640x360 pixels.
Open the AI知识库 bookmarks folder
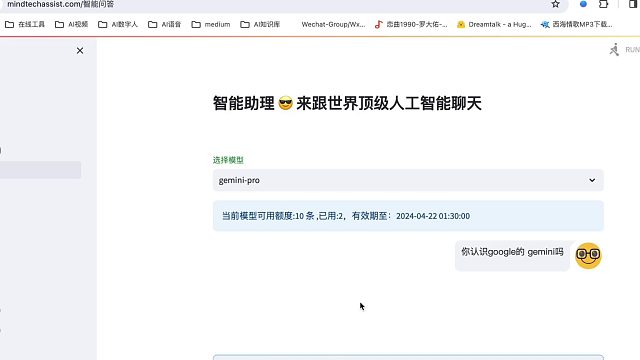tap(260, 24)
